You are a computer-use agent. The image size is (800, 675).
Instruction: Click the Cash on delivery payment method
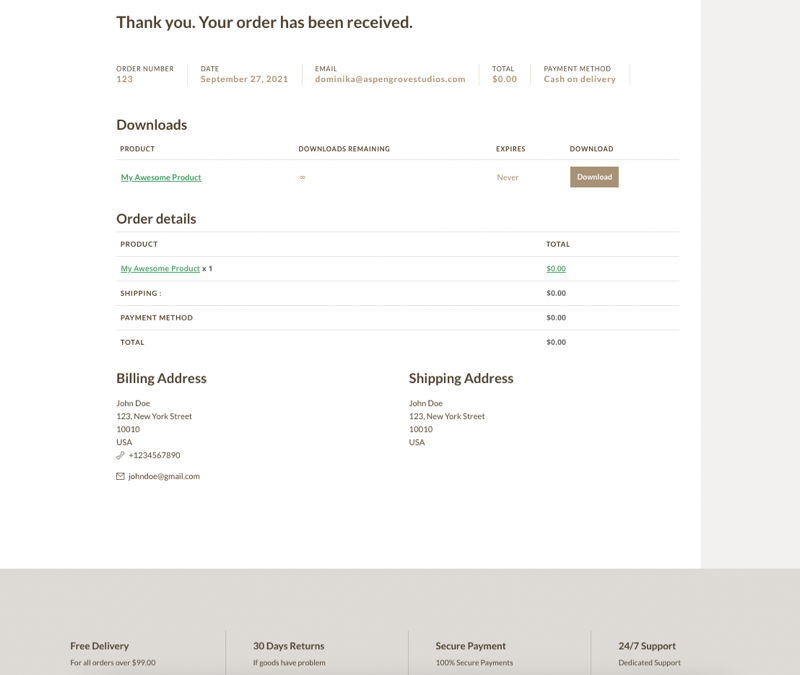580,79
